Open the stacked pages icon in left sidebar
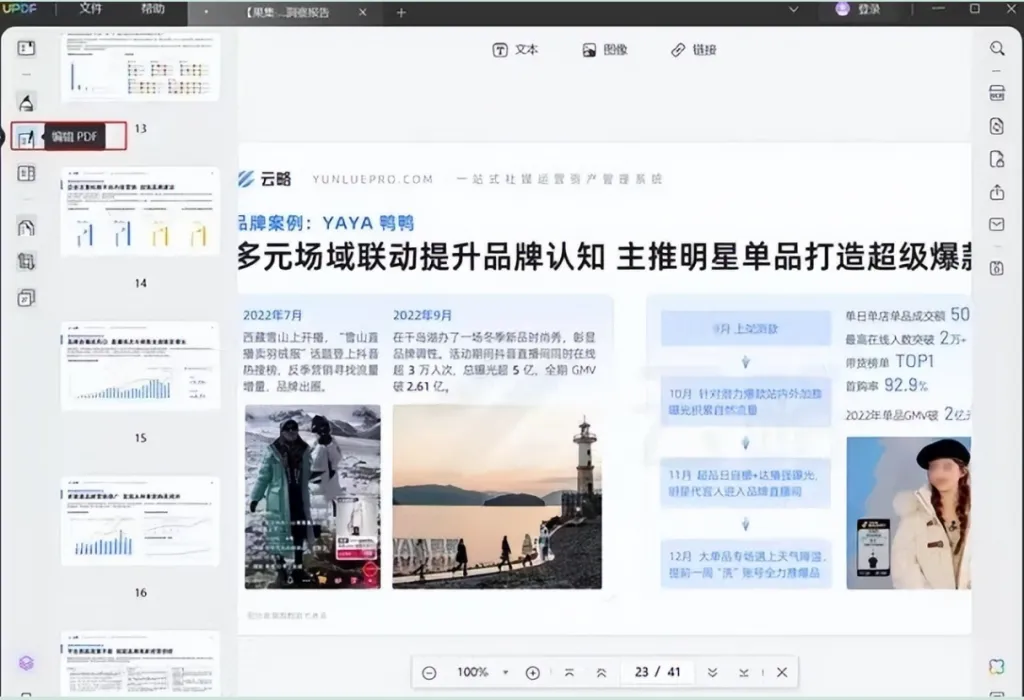The height and width of the screenshot is (700, 1024). tap(26, 298)
